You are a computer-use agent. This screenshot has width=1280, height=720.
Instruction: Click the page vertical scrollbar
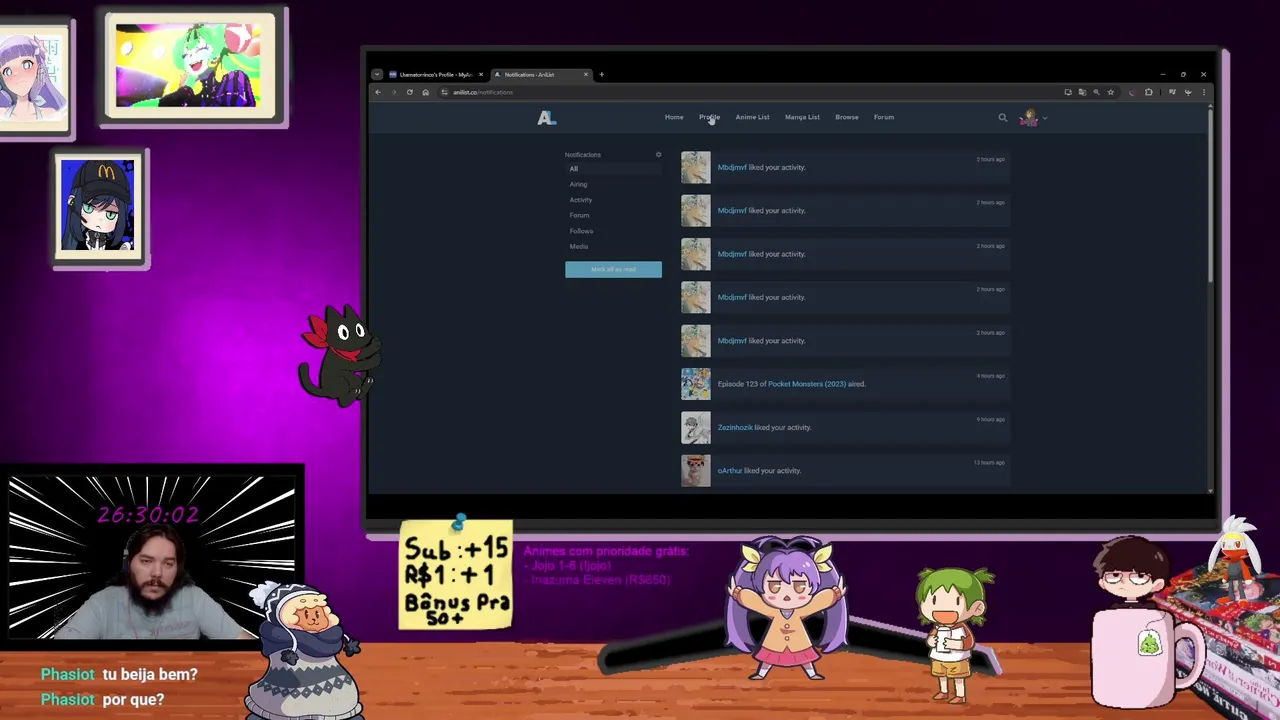(x=1210, y=195)
